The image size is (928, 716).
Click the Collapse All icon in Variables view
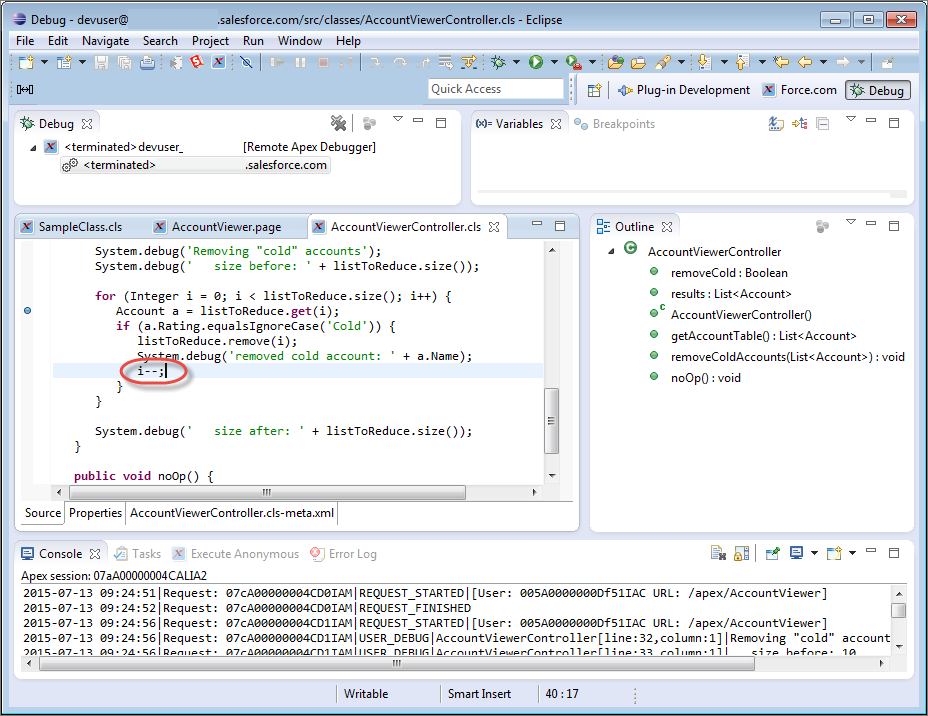pos(823,123)
